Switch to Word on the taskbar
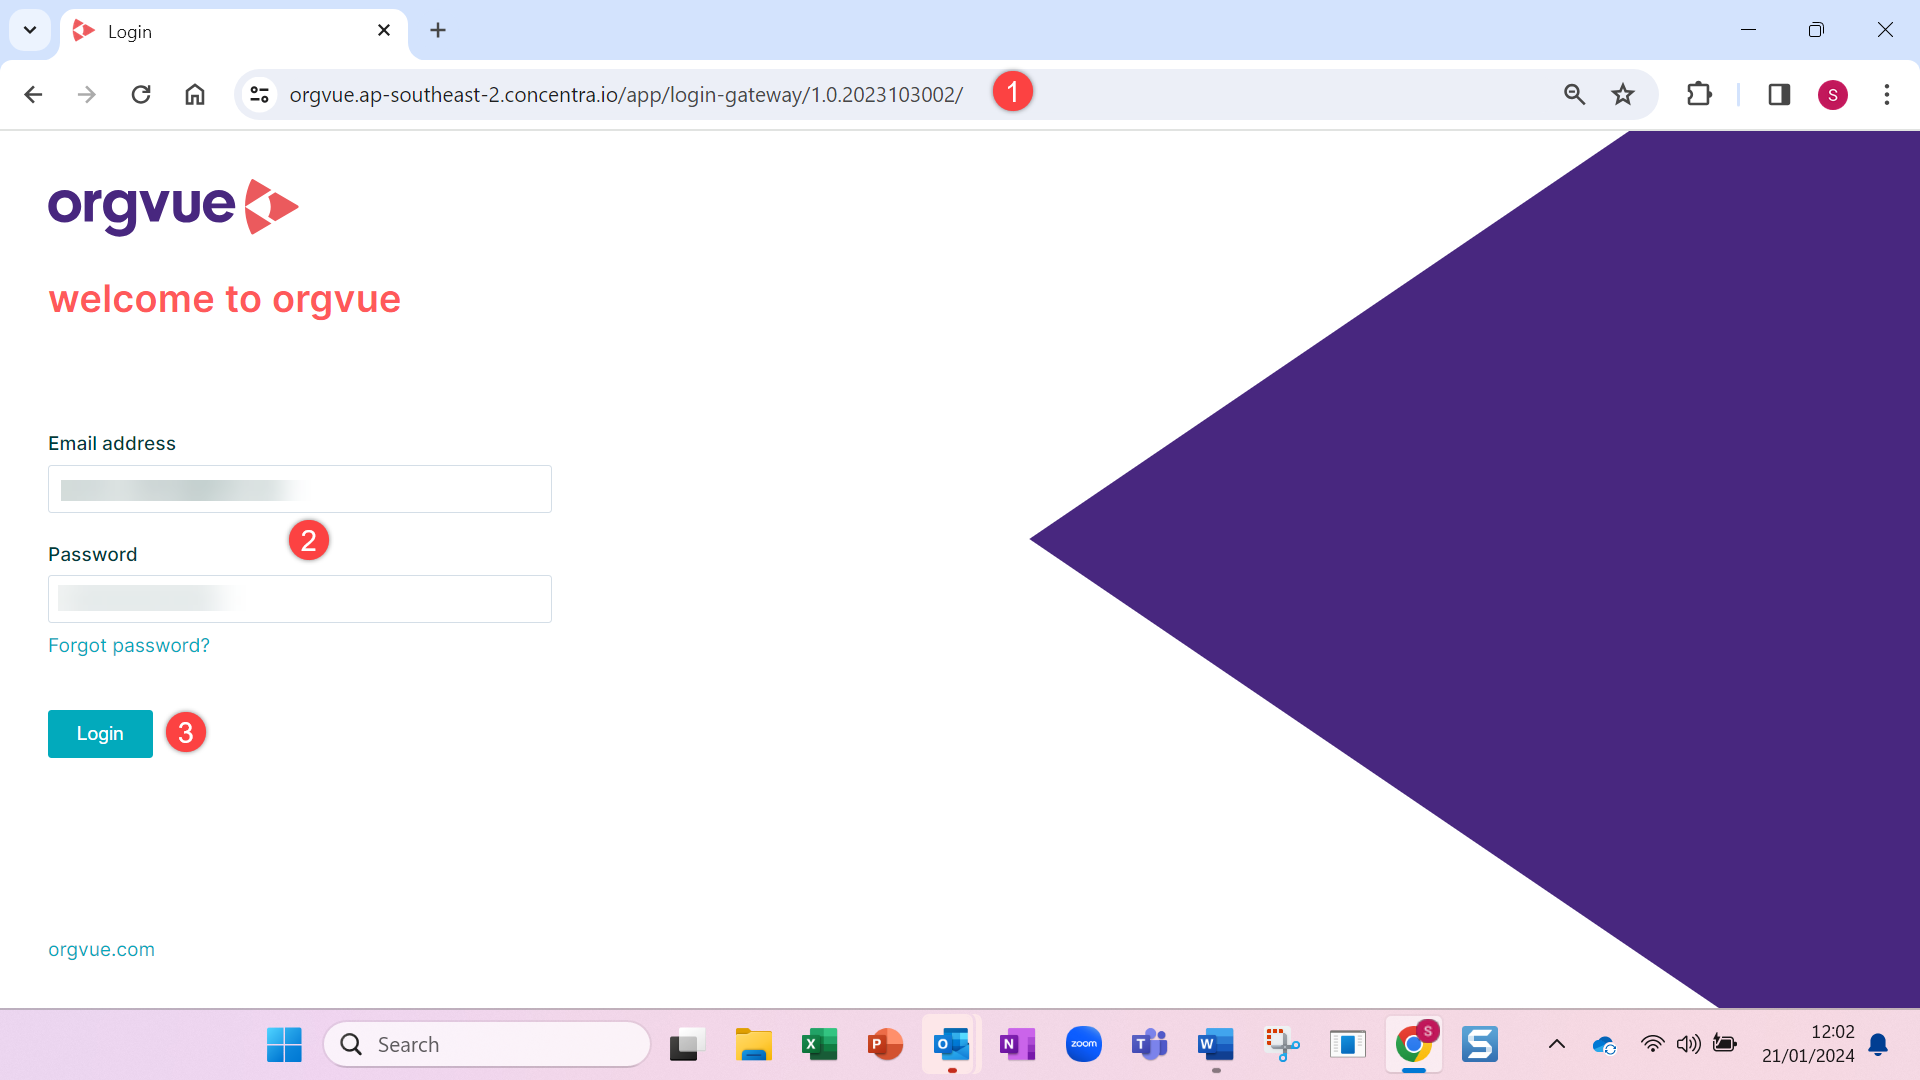Screen dimensions: 1920x1080 coord(1215,1045)
